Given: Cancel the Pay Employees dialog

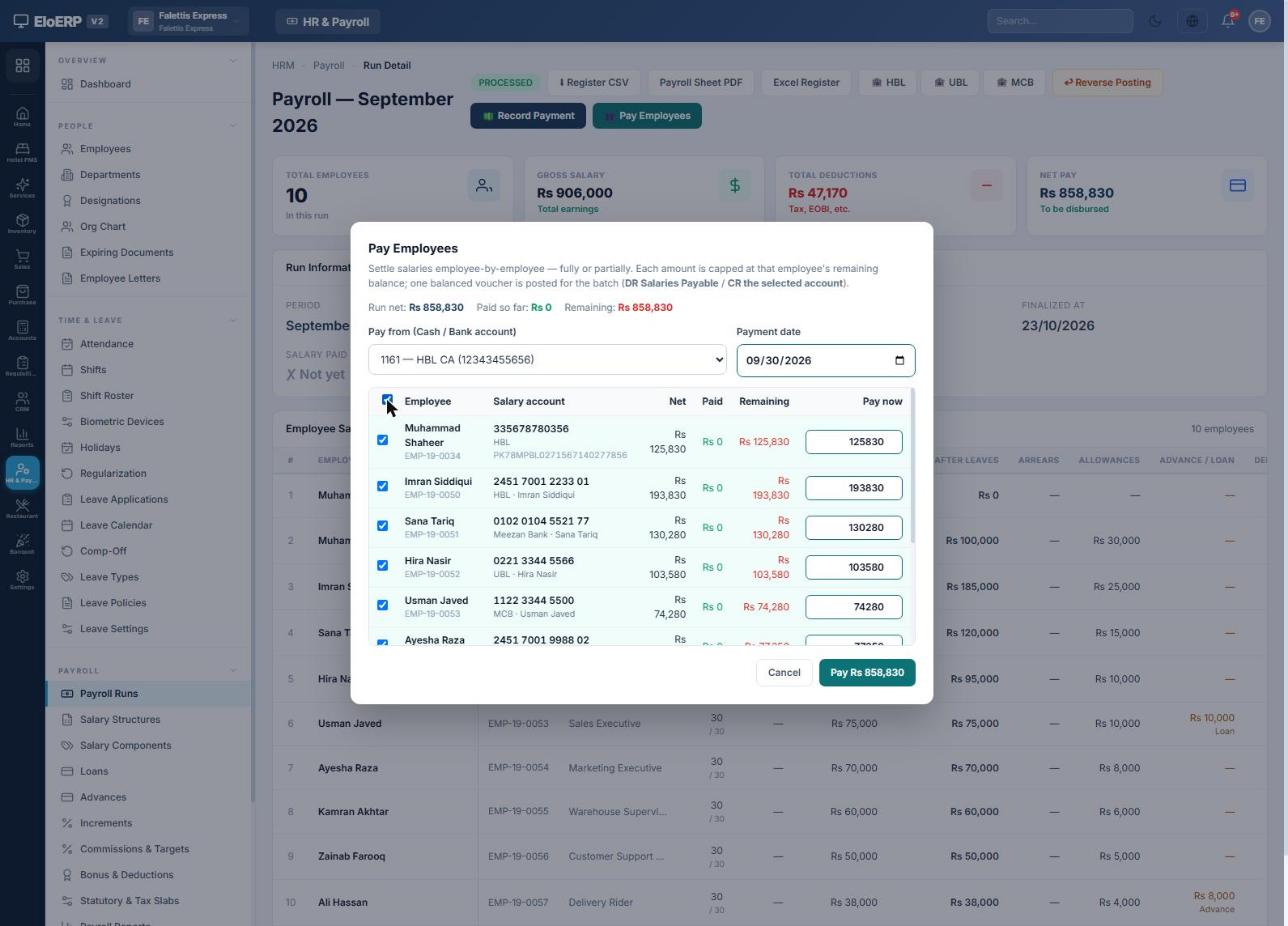Looking at the screenshot, I should [784, 673].
